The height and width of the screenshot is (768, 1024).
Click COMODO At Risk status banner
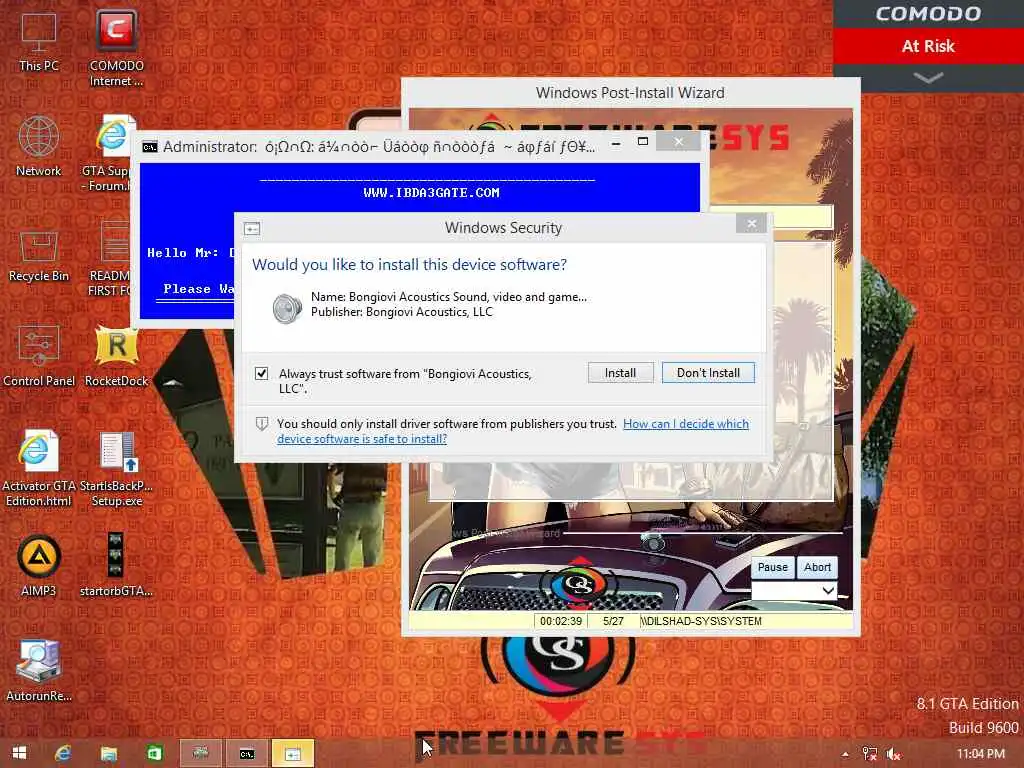pyautogui.click(x=928, y=46)
